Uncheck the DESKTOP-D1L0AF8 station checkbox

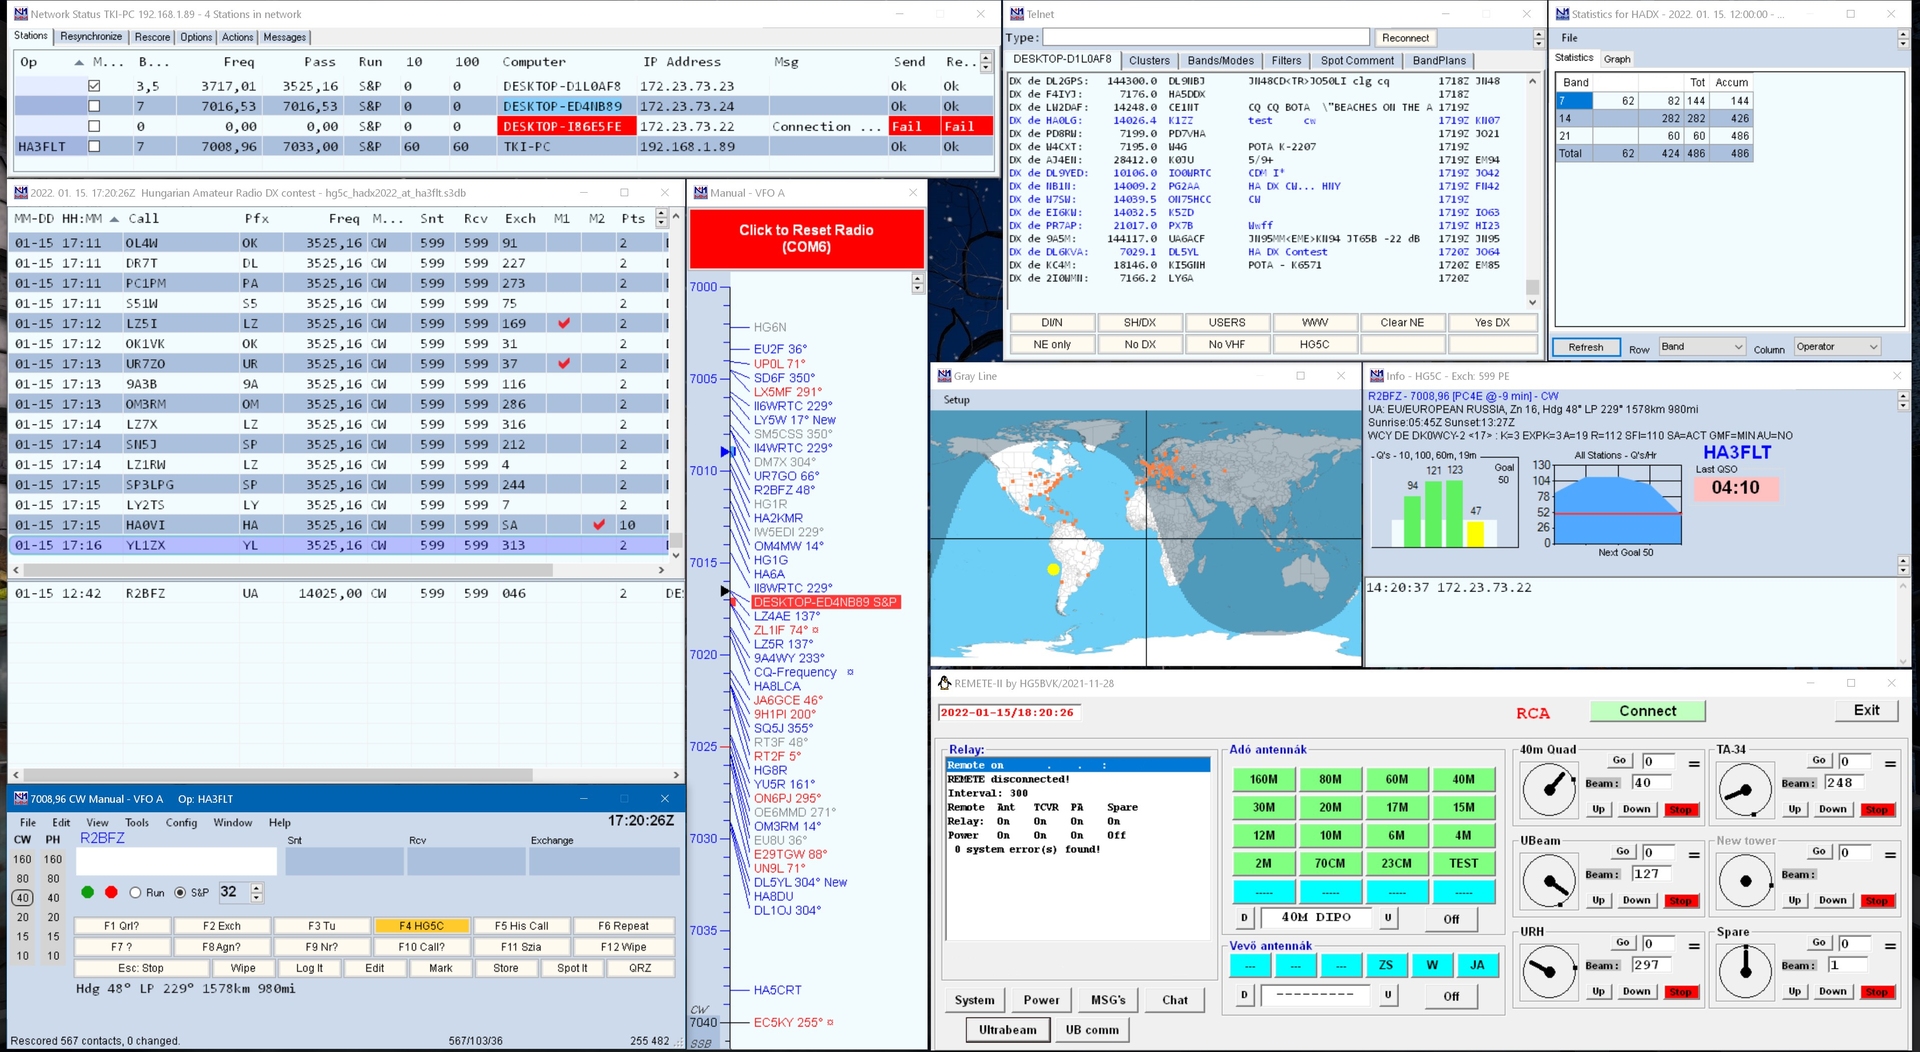(94, 86)
